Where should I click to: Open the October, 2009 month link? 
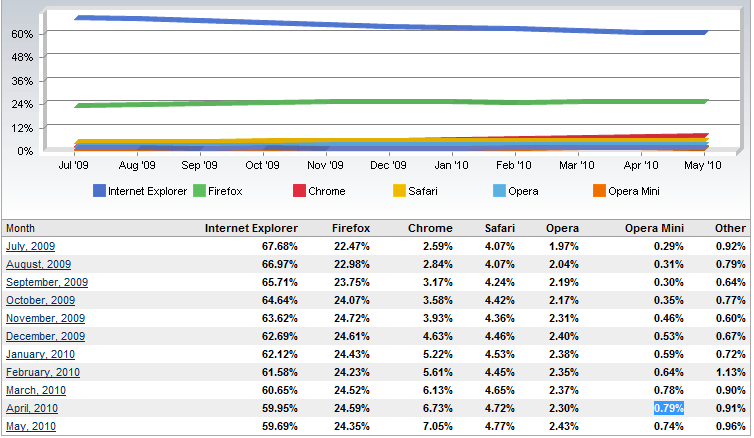tap(40, 300)
